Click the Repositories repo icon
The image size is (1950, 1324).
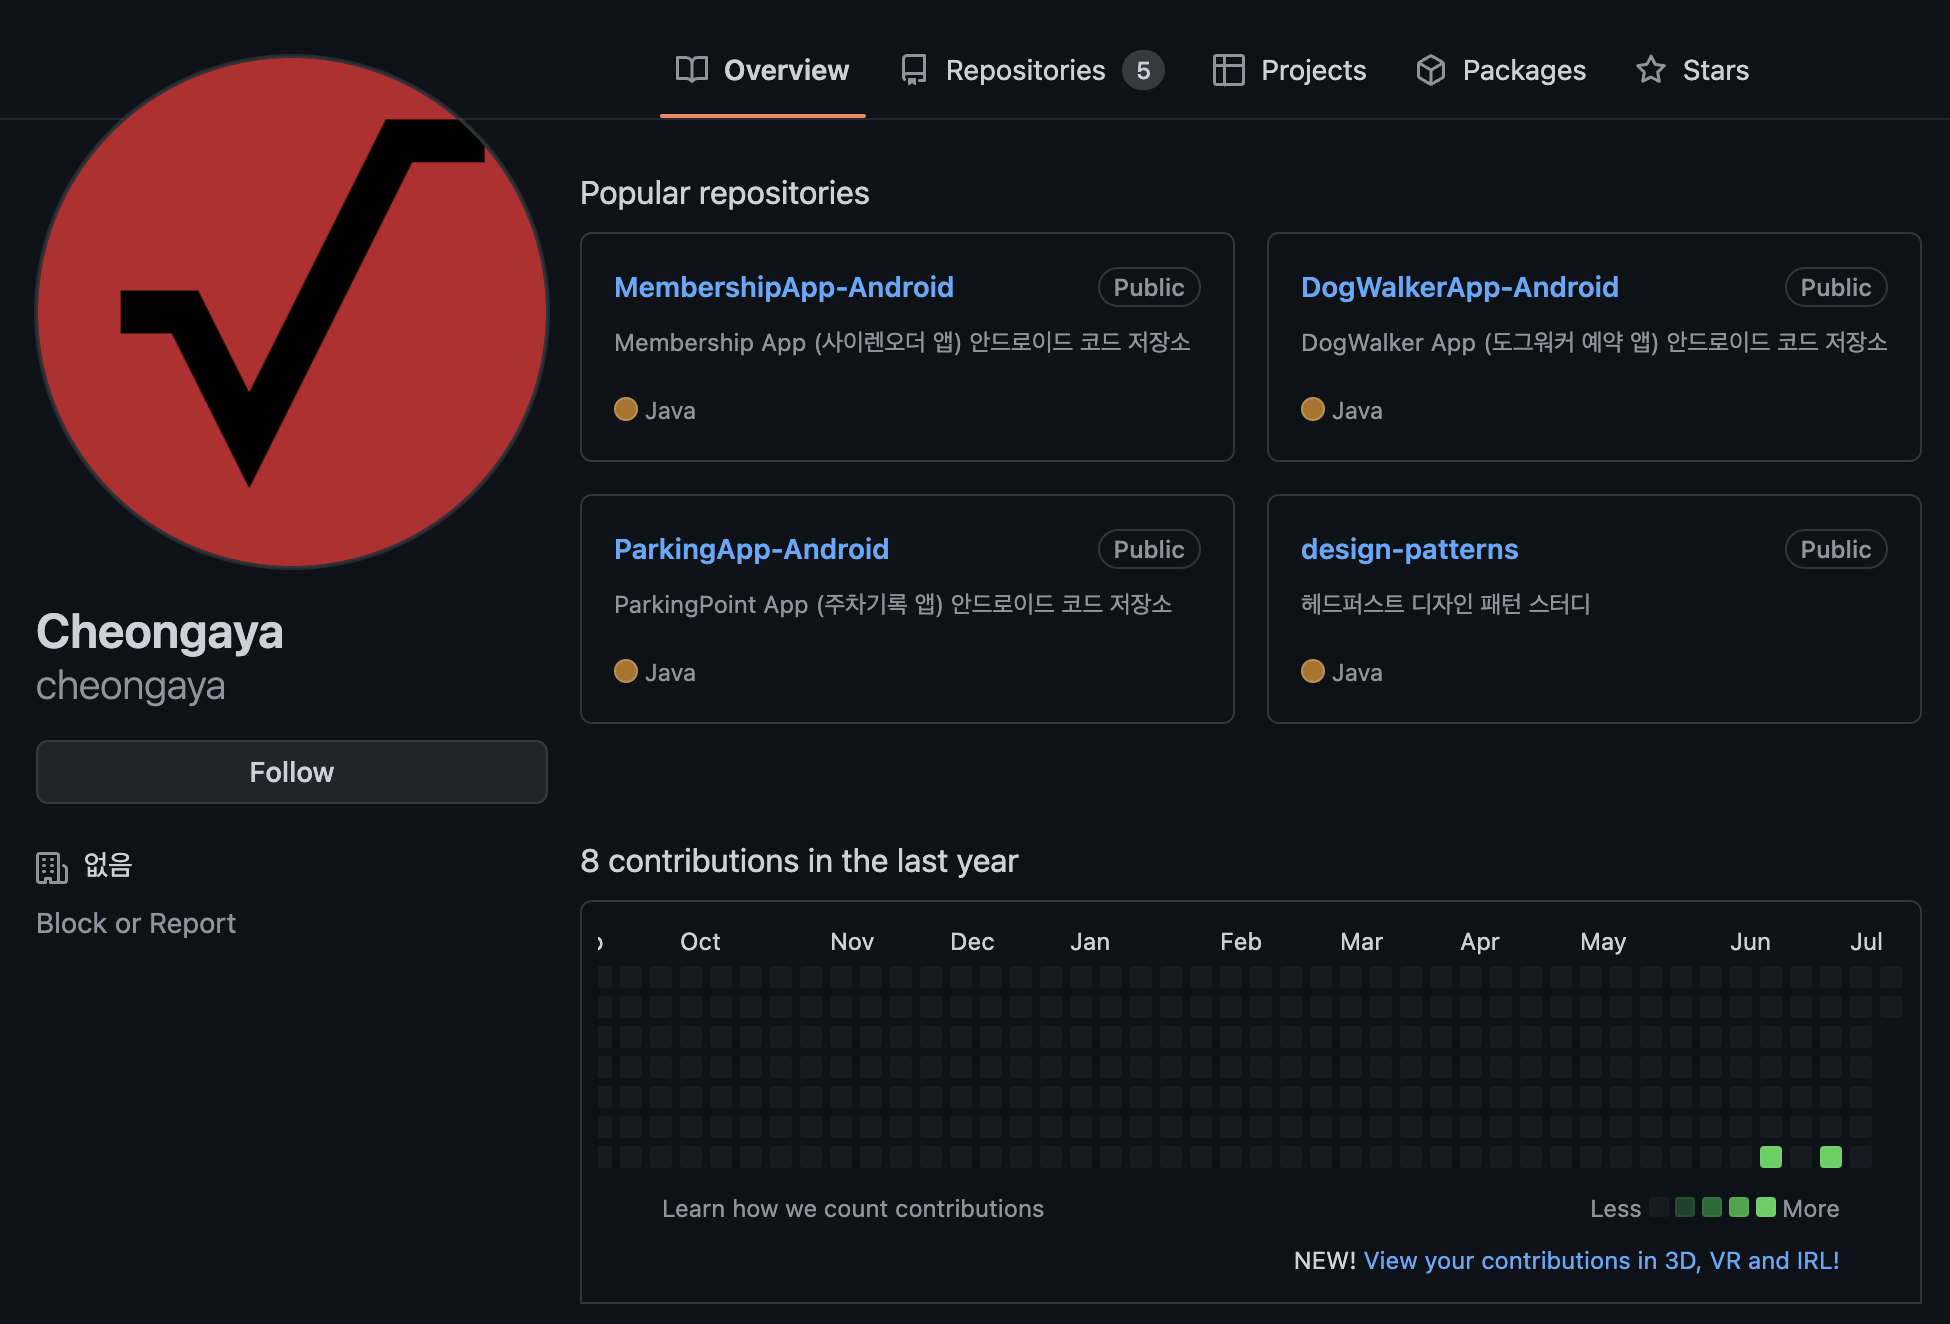coord(914,70)
